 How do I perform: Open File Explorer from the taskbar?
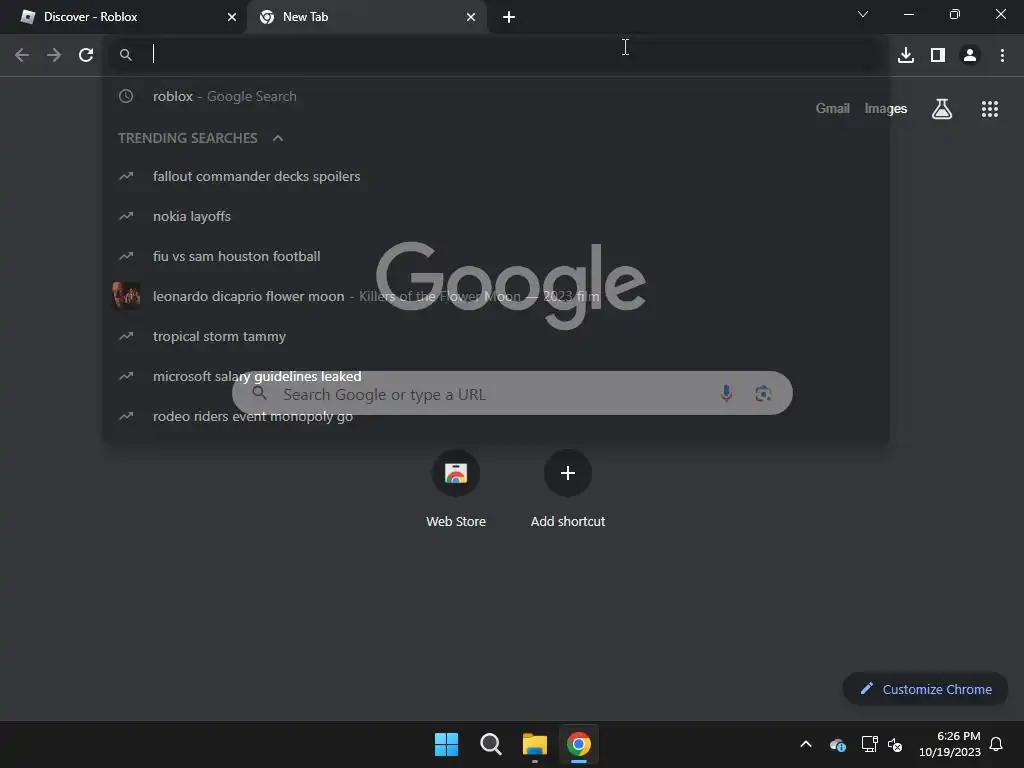click(534, 744)
